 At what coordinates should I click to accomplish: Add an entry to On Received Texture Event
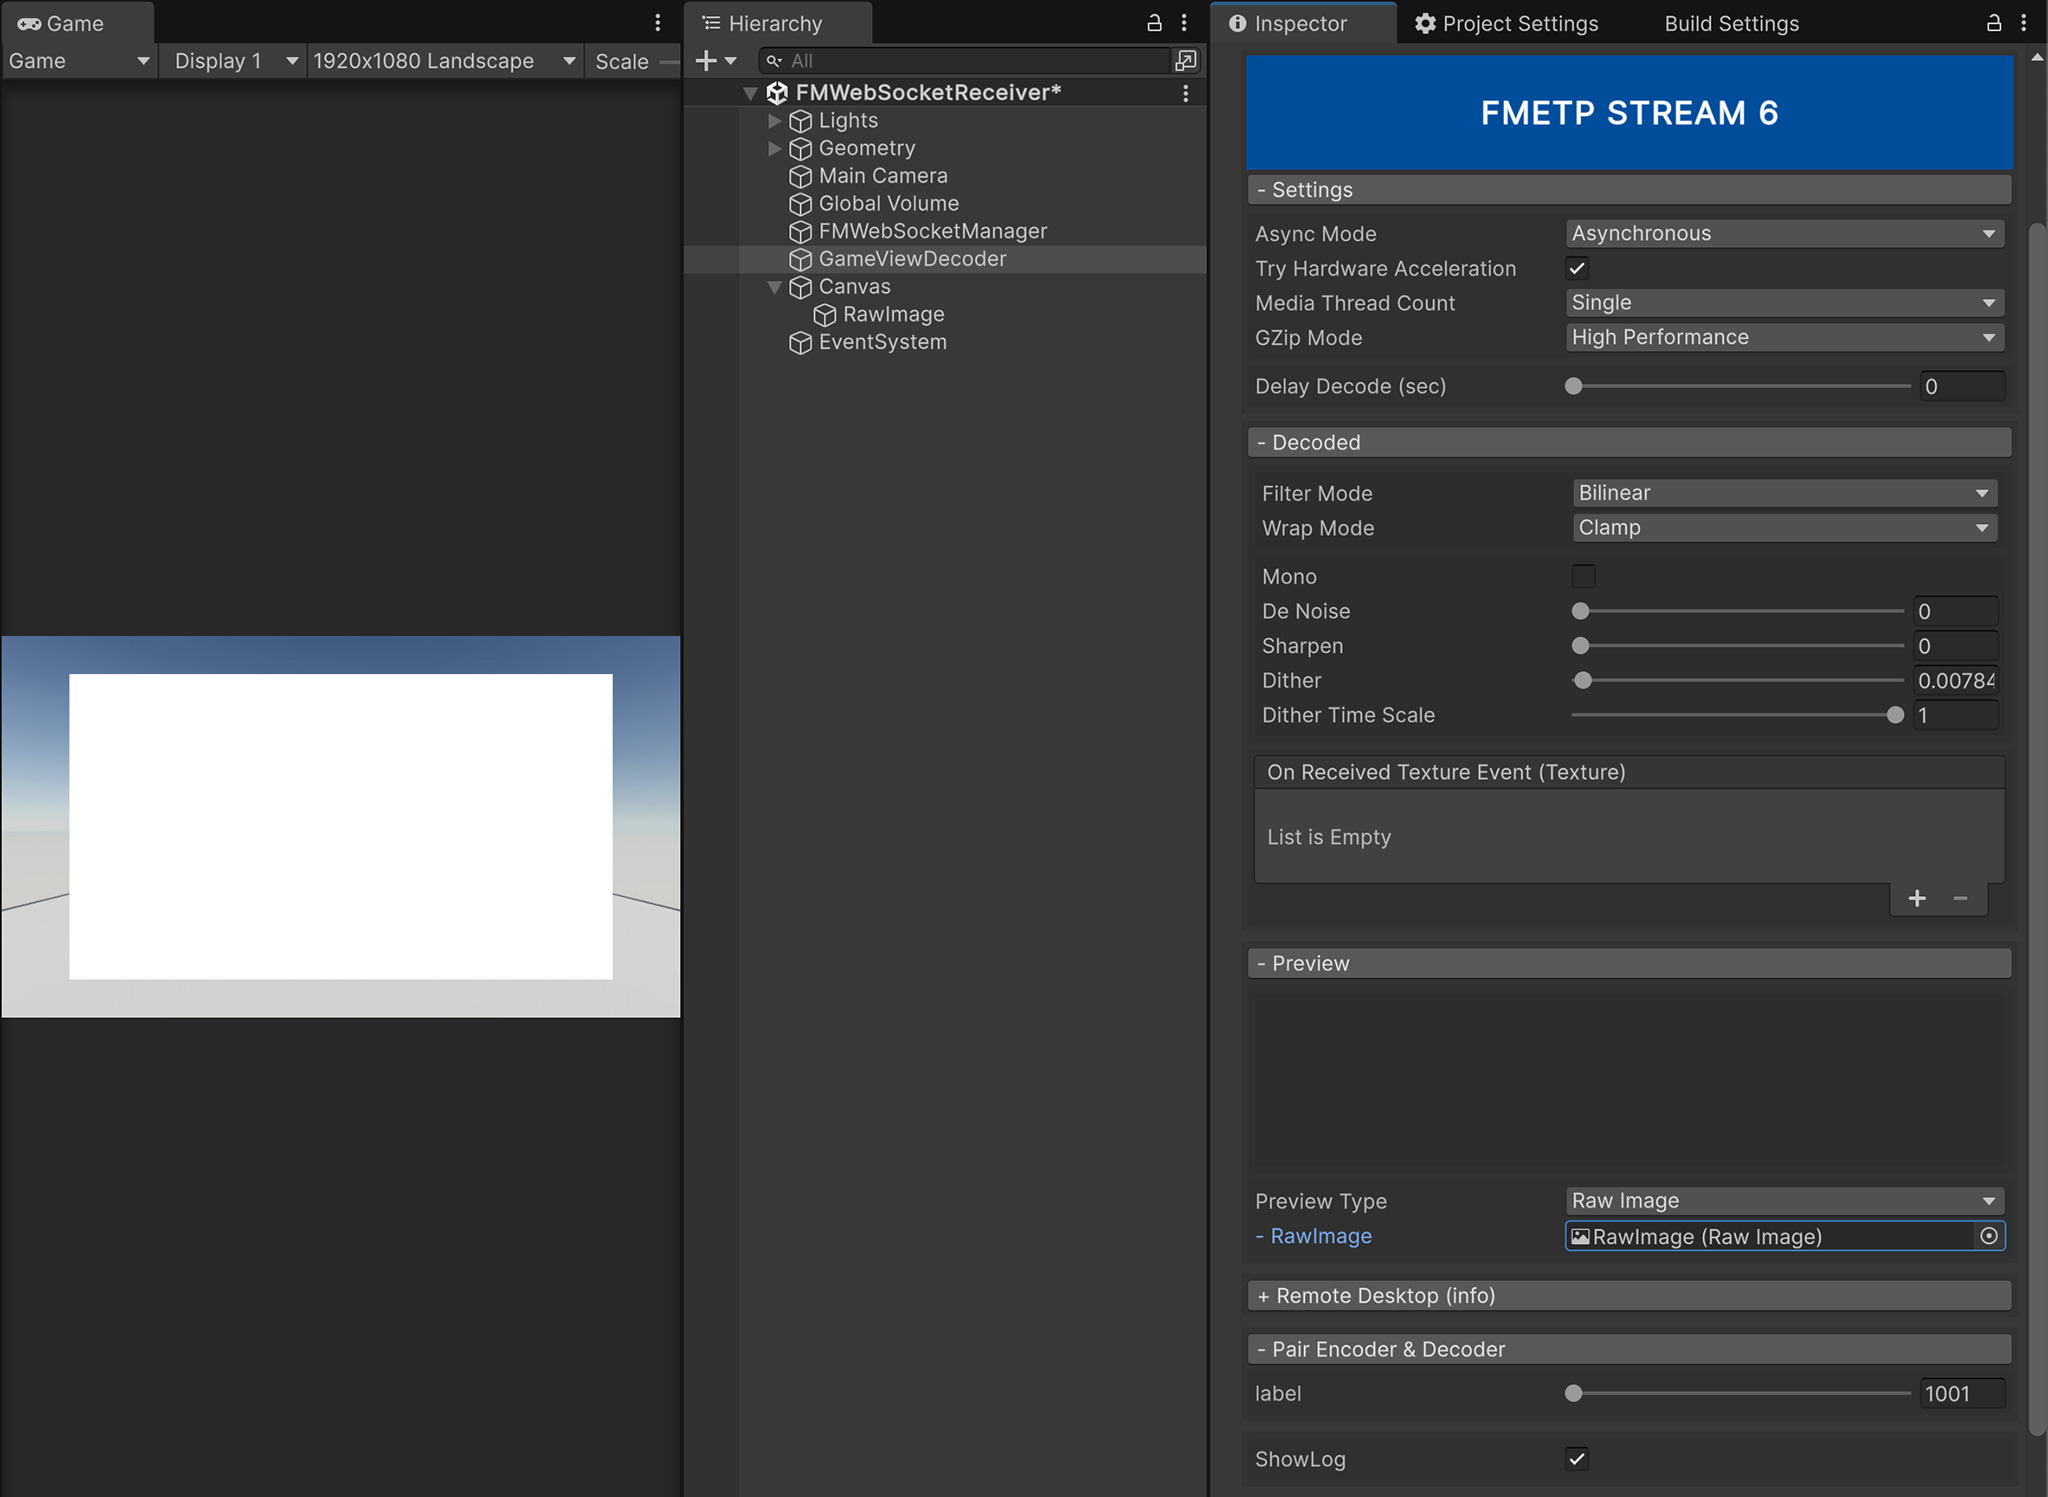1917,898
